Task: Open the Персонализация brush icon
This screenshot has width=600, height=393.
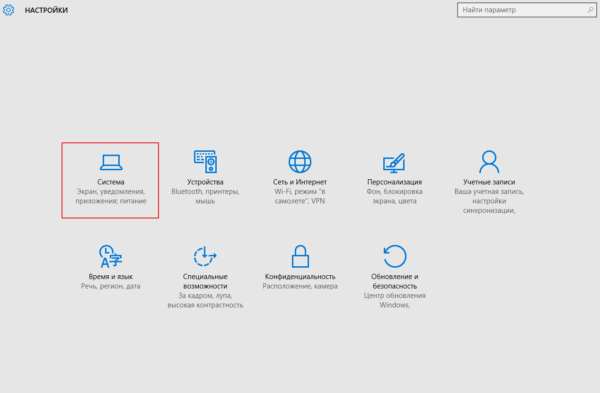Action: coord(394,163)
